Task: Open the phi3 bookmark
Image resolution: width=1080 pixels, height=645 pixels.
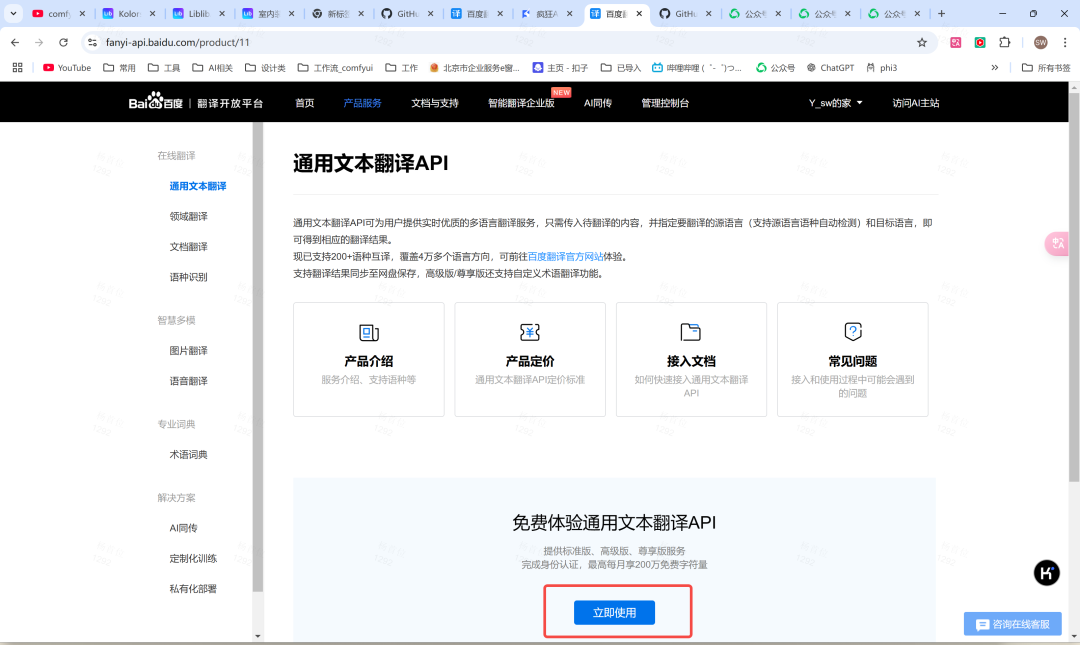Action: pos(882,68)
